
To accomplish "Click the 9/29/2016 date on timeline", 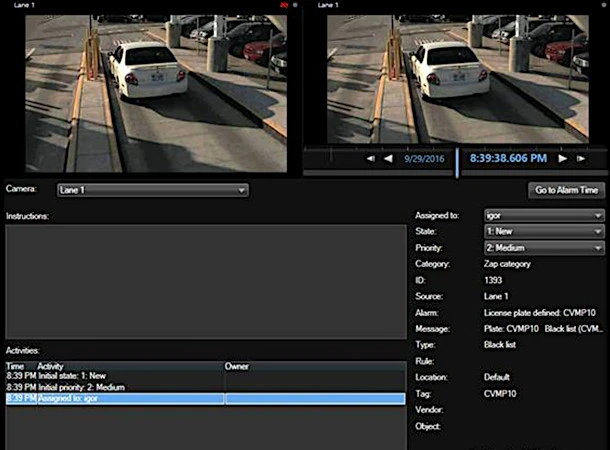I will click(424, 159).
